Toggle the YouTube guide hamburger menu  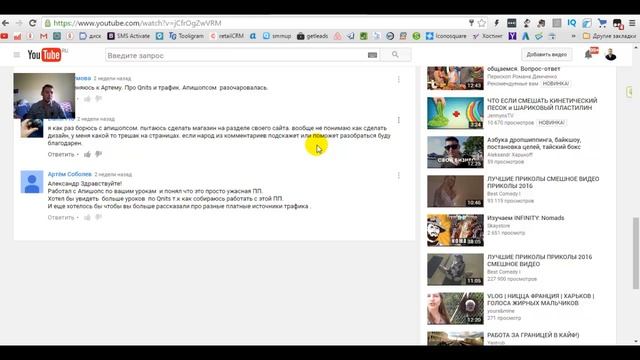click(x=17, y=55)
